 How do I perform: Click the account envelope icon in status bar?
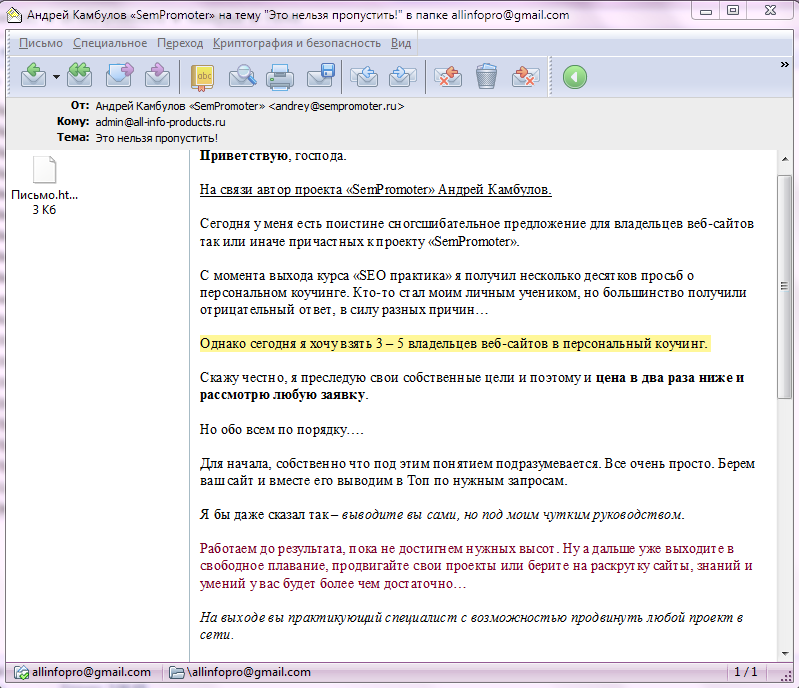(21, 673)
